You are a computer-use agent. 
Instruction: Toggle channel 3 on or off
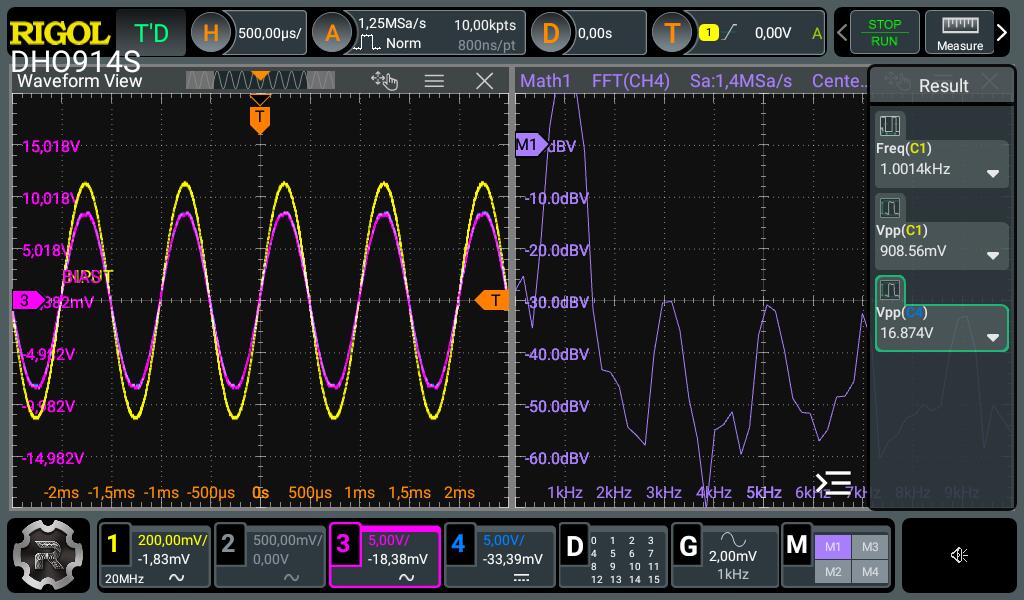[x=343, y=543]
